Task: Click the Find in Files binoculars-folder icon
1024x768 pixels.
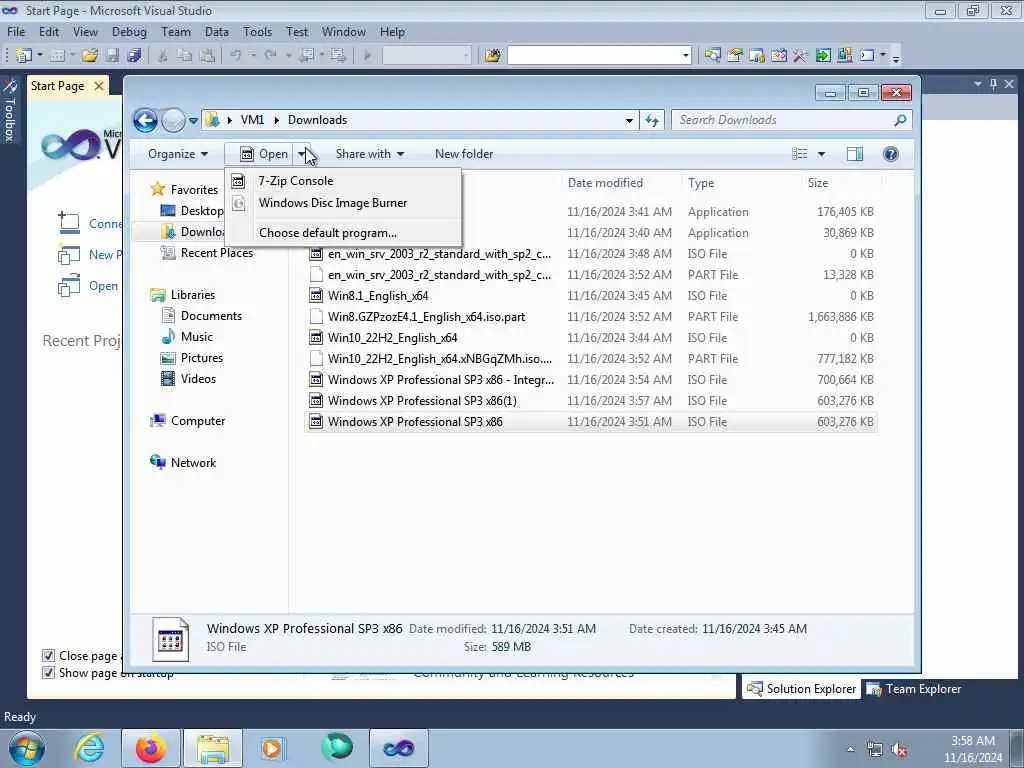Action: coord(493,56)
